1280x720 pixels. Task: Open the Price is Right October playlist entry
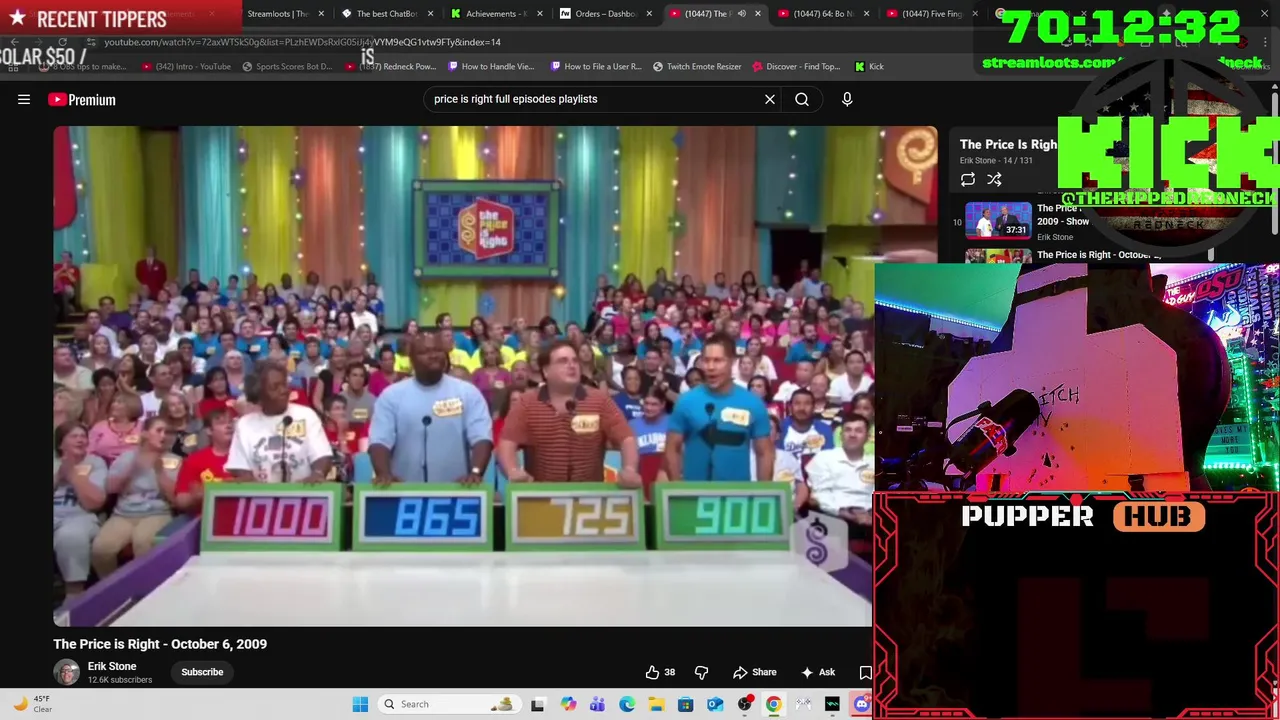[x=1098, y=255]
